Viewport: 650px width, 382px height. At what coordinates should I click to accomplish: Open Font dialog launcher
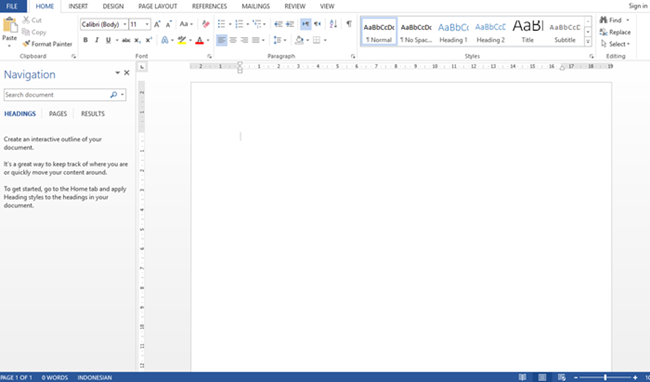click(x=209, y=56)
